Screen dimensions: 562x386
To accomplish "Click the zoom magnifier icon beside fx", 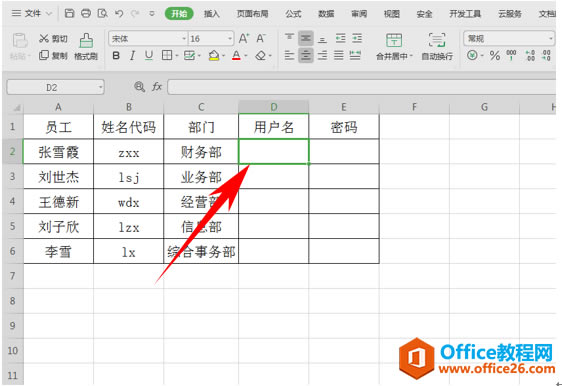I will click(139, 87).
